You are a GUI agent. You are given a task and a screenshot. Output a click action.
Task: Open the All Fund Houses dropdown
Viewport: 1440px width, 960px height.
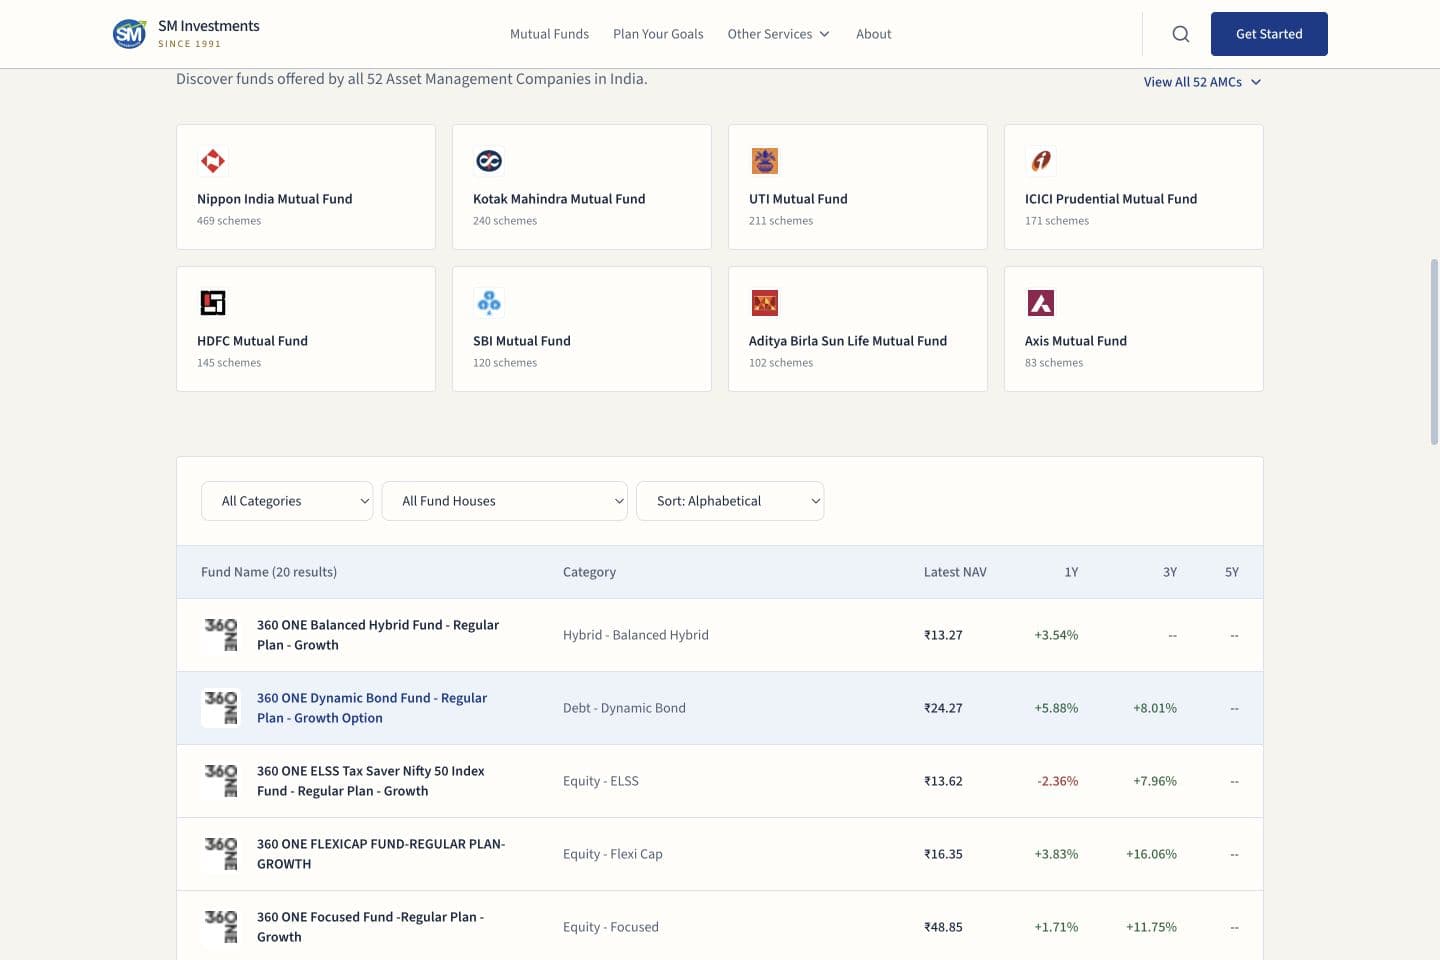pyautogui.click(x=505, y=501)
